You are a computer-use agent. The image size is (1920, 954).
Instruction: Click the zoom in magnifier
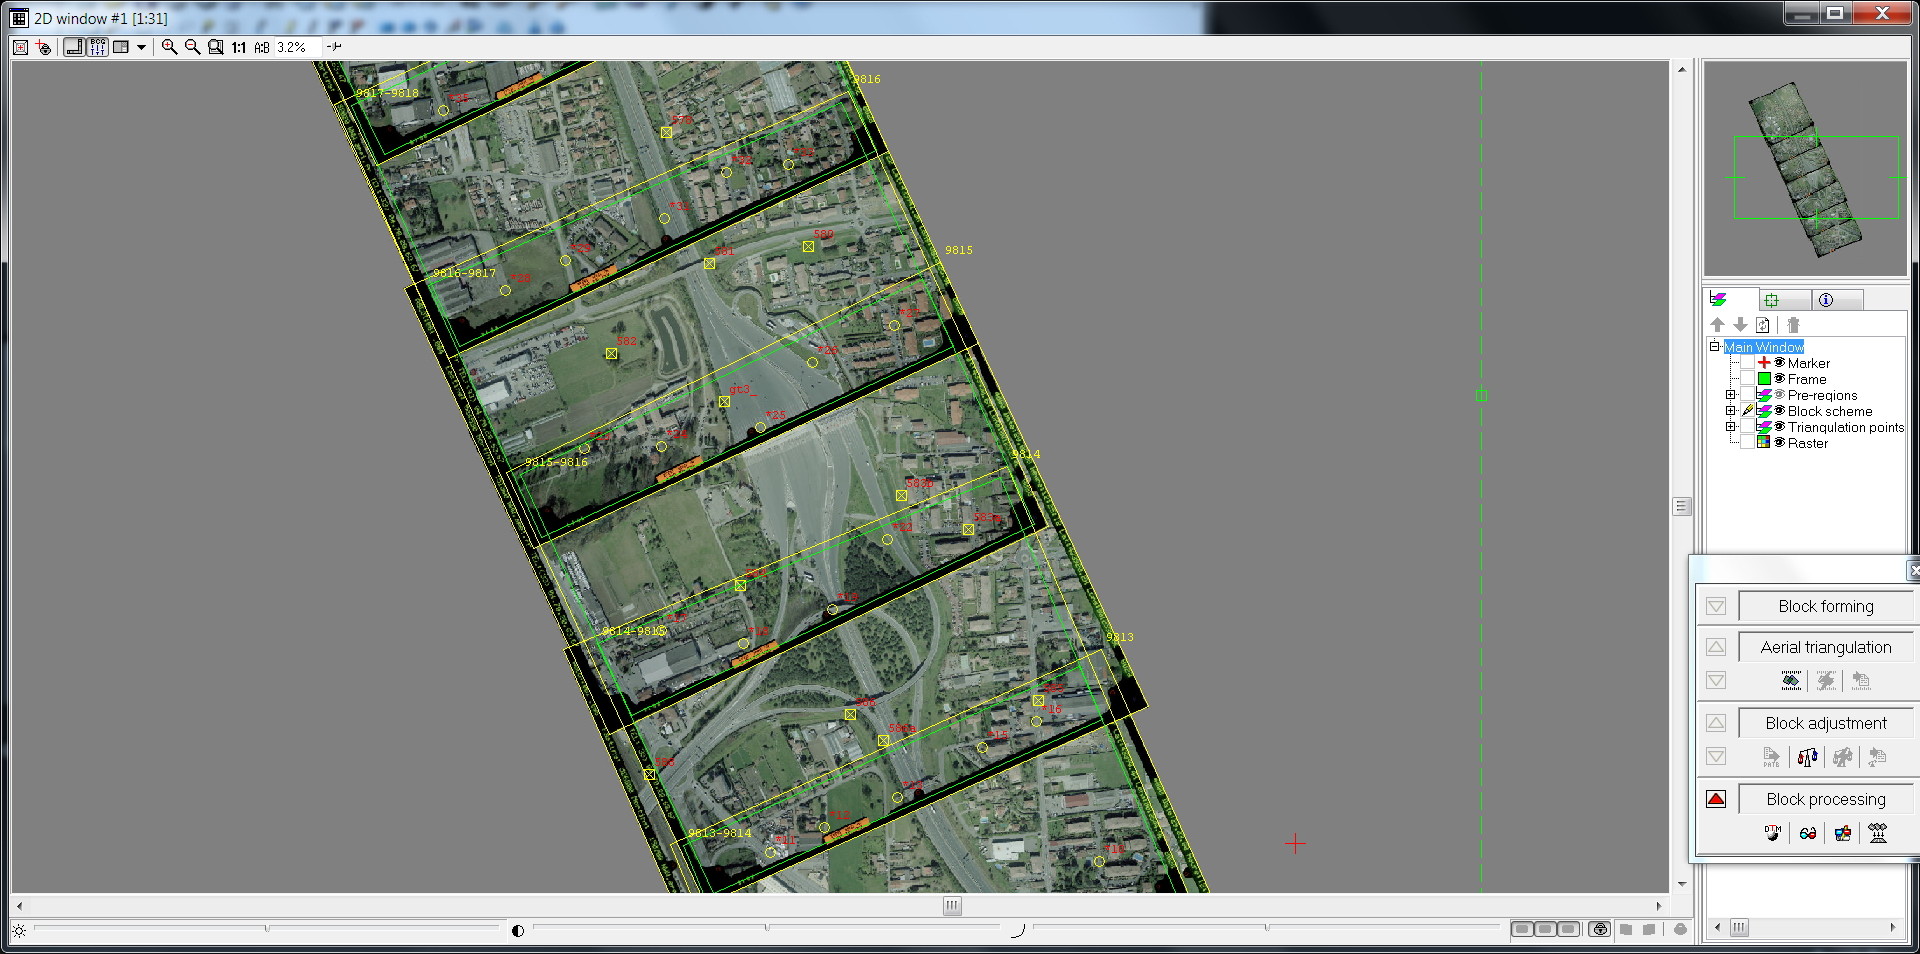coord(169,47)
